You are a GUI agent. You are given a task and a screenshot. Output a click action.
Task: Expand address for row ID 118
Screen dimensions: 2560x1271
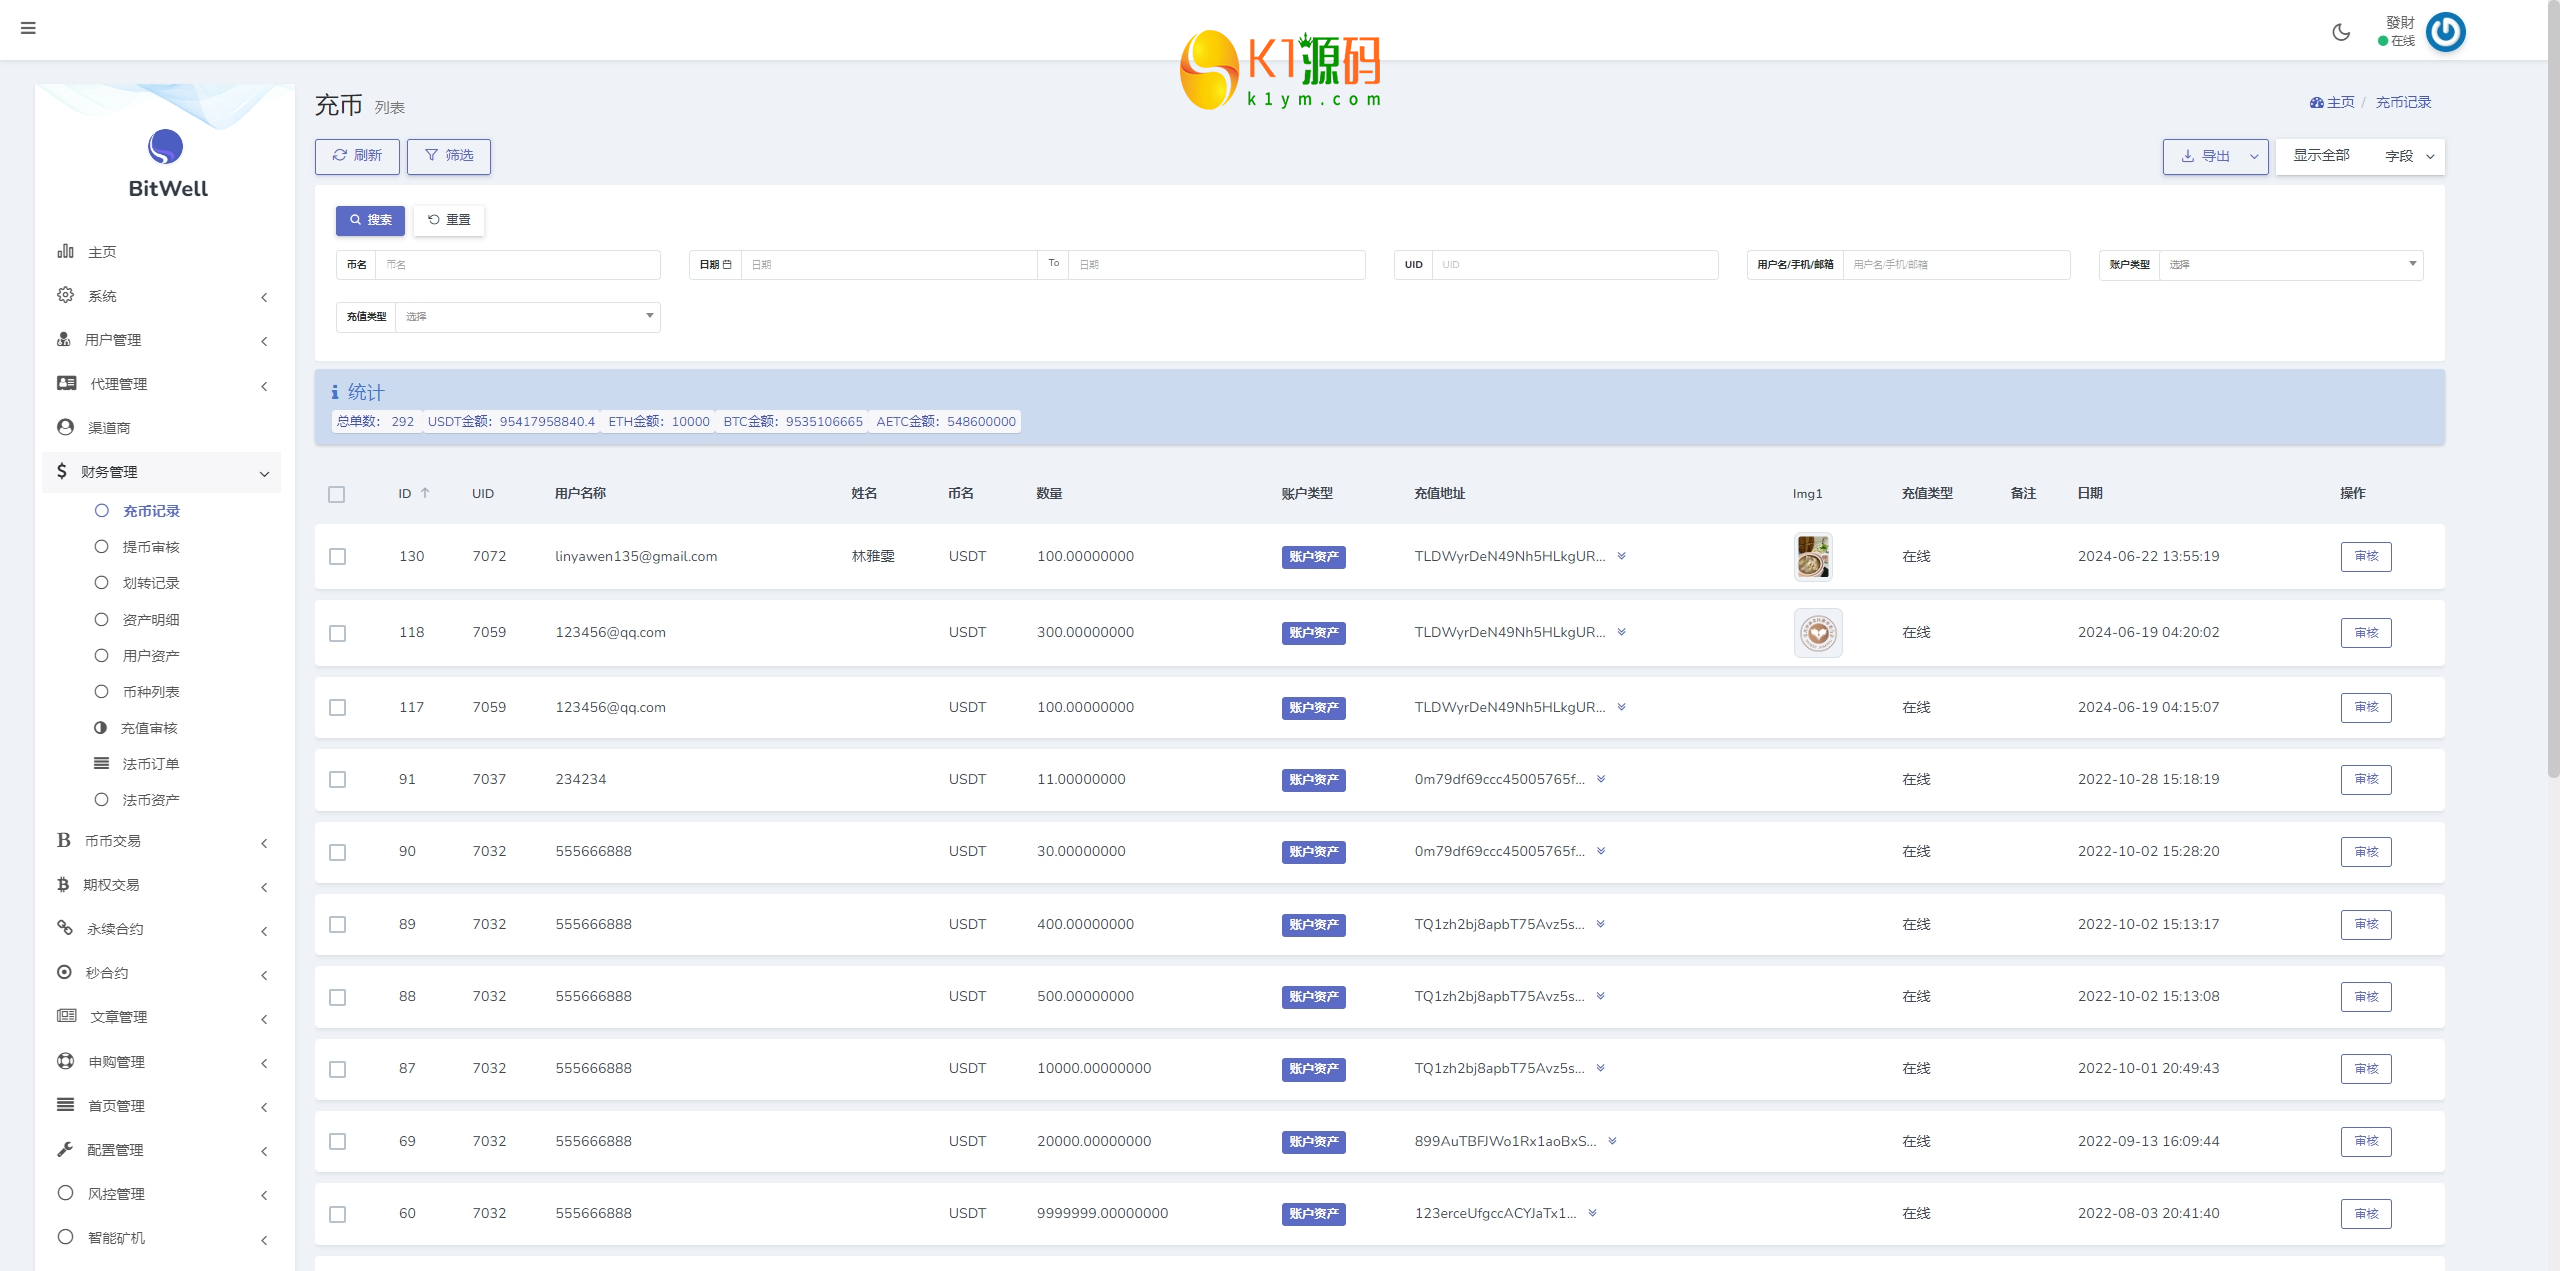pos(1621,632)
